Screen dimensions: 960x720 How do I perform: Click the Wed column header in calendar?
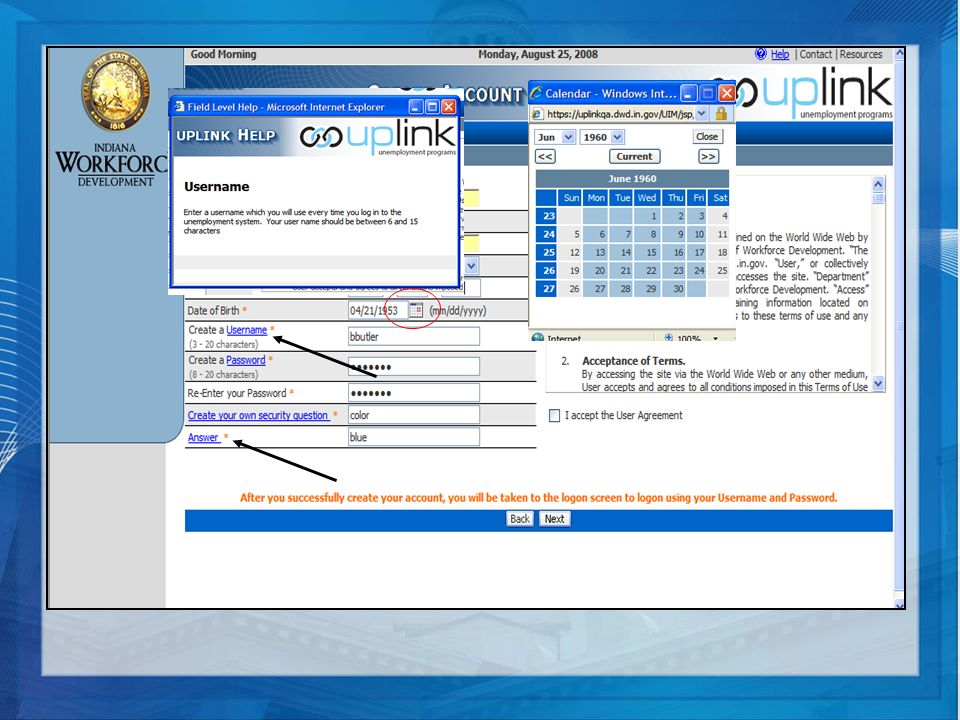click(647, 198)
